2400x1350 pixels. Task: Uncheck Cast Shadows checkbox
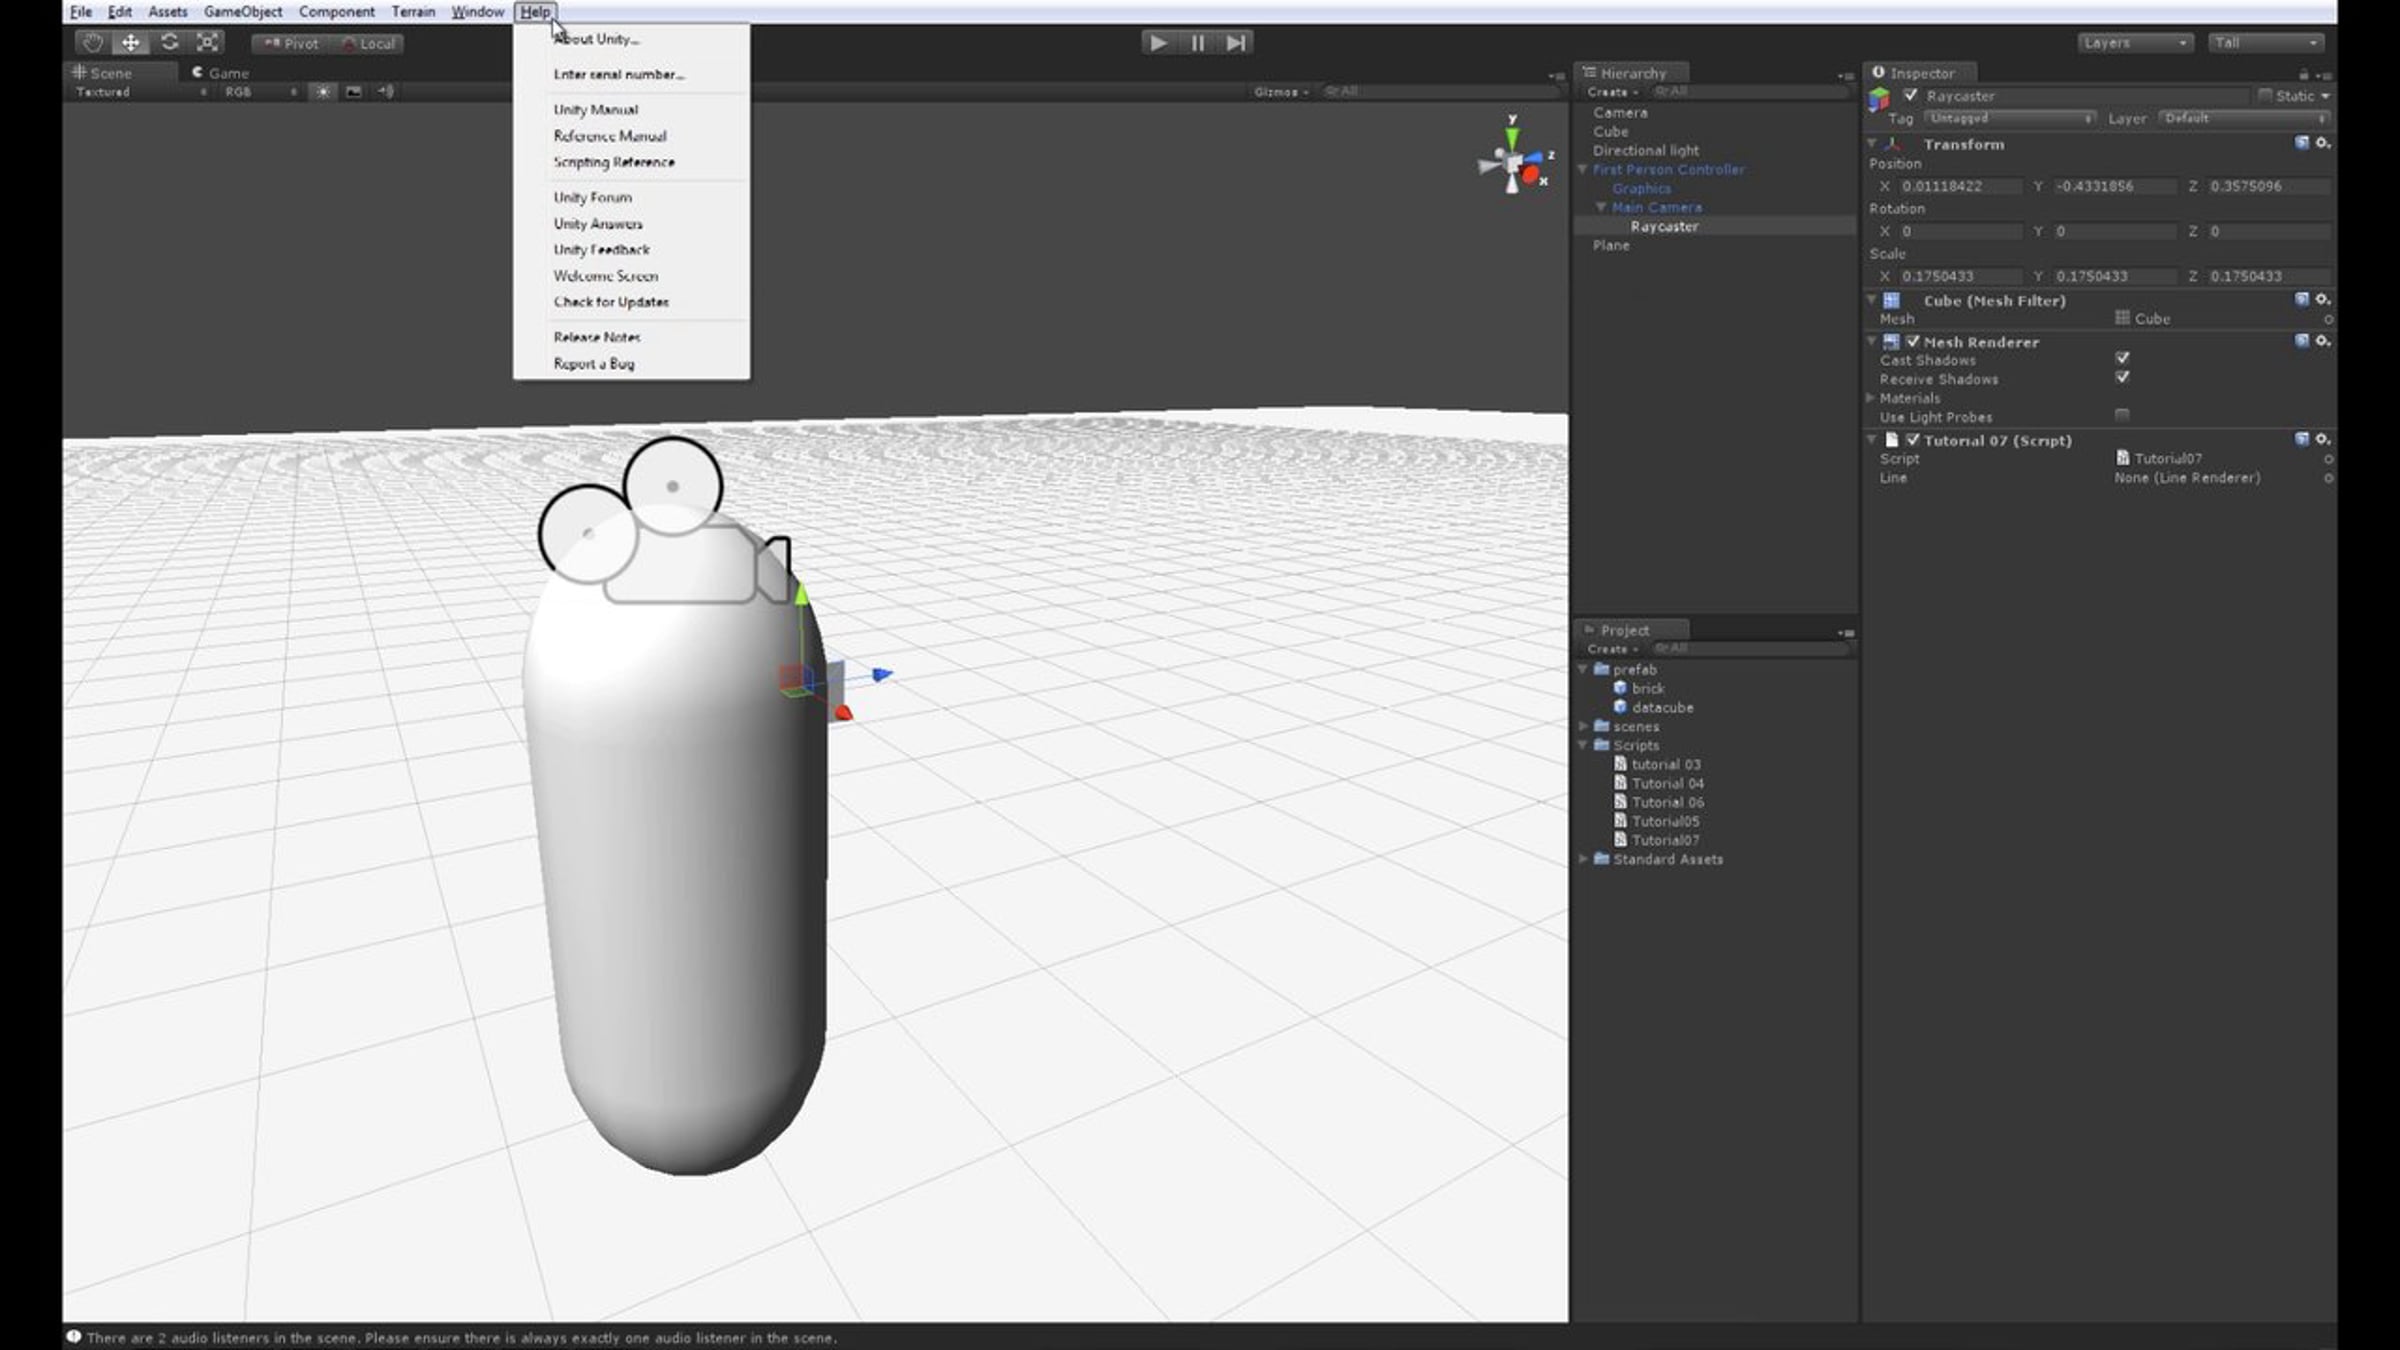click(2122, 358)
